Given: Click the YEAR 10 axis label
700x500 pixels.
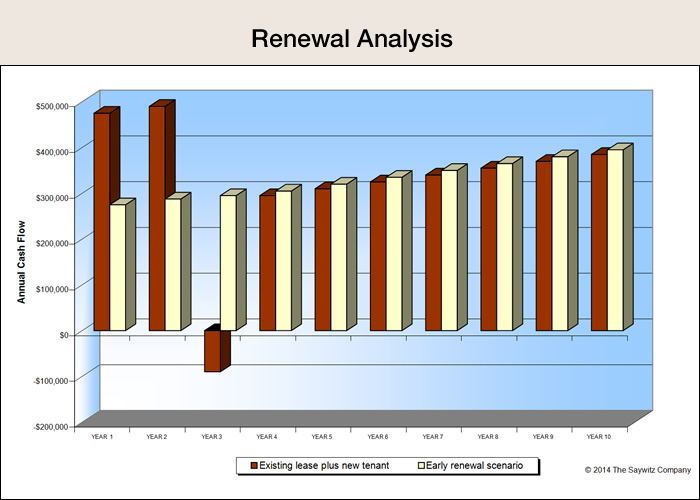Looking at the screenshot, I should tap(599, 437).
